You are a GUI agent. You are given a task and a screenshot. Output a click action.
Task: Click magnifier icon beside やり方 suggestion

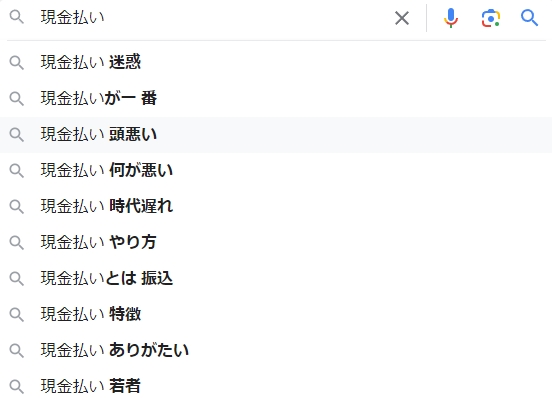[17, 243]
